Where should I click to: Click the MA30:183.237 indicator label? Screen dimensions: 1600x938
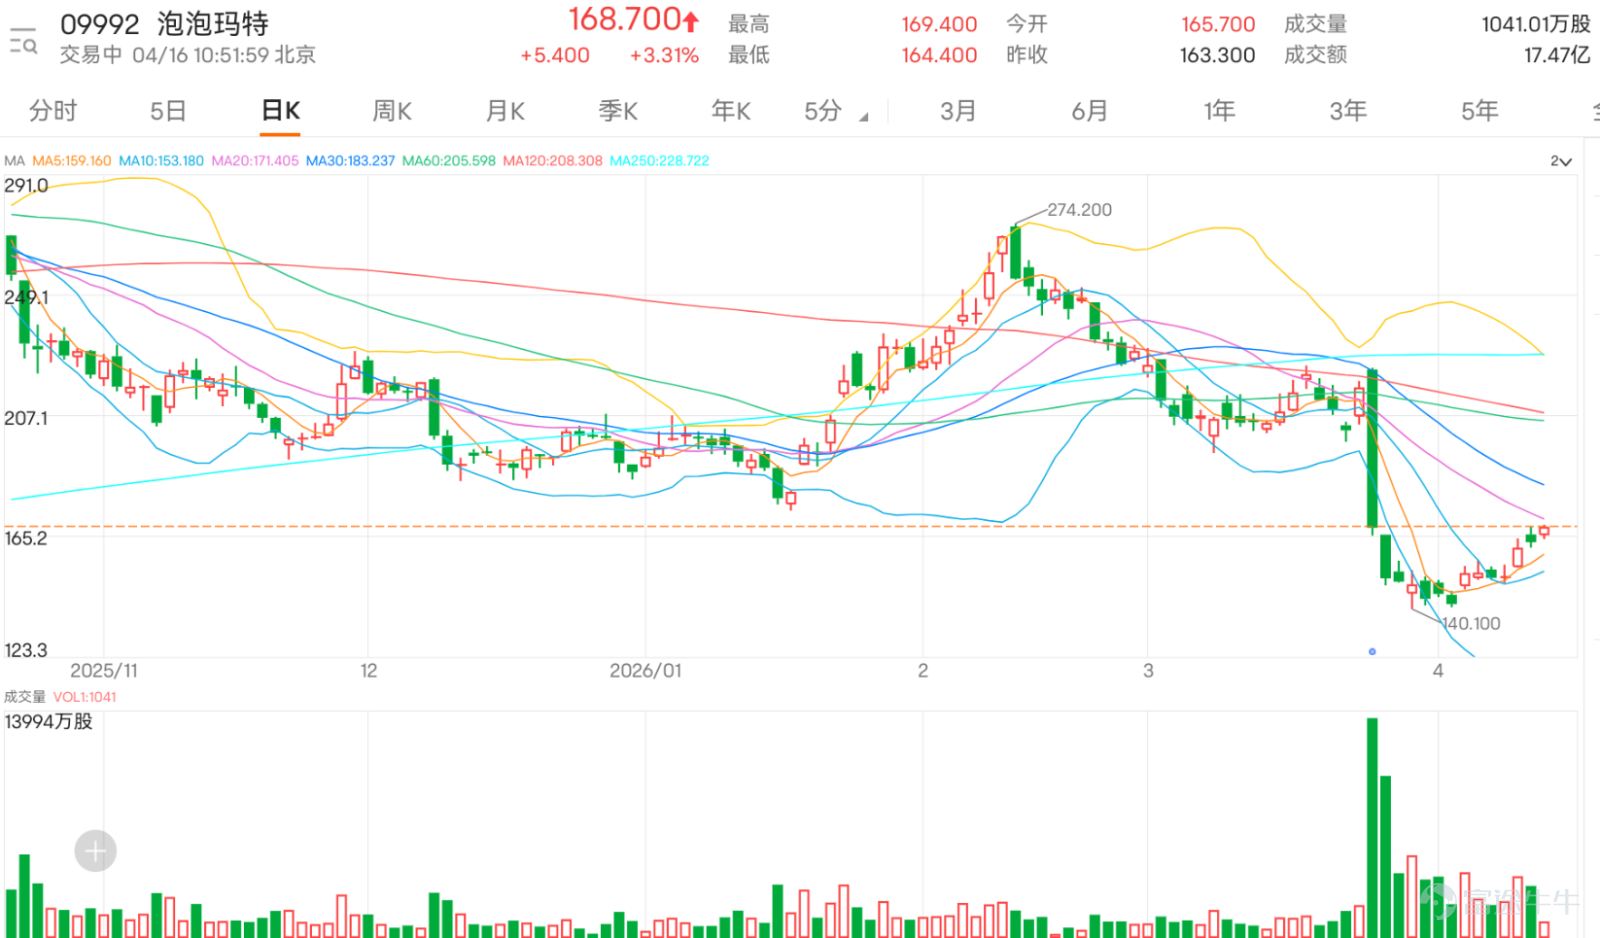[350, 161]
